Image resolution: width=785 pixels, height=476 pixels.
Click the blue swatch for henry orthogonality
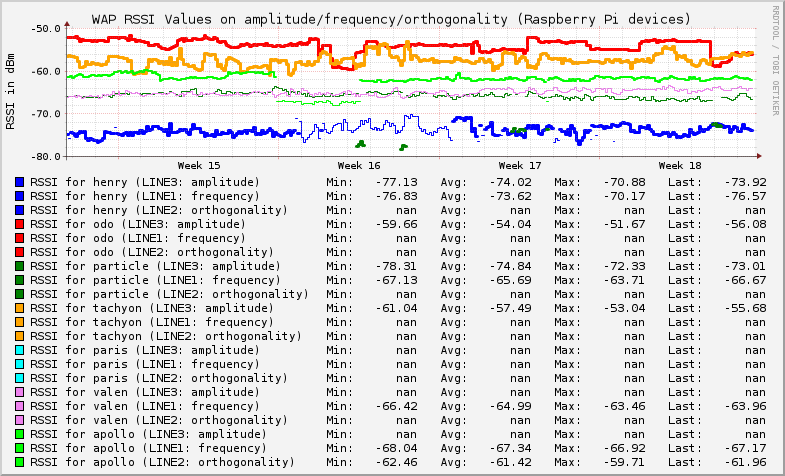click(x=20, y=210)
